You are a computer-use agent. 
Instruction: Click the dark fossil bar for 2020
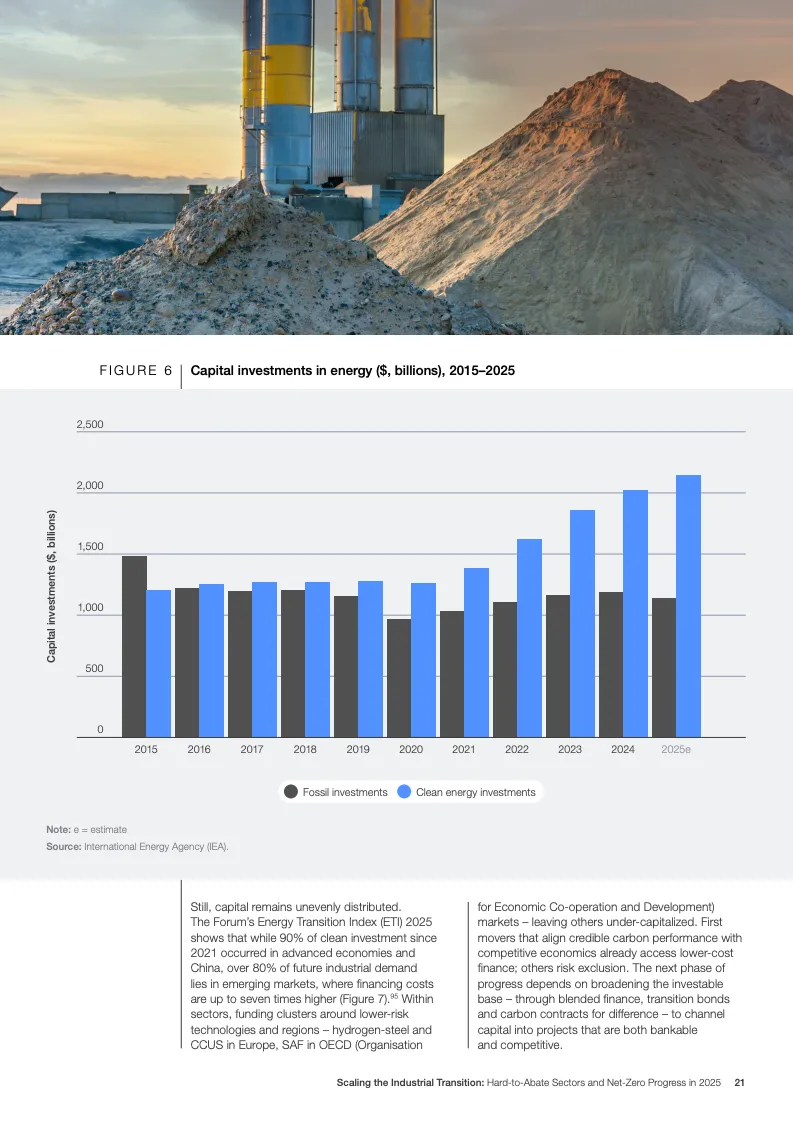399,678
